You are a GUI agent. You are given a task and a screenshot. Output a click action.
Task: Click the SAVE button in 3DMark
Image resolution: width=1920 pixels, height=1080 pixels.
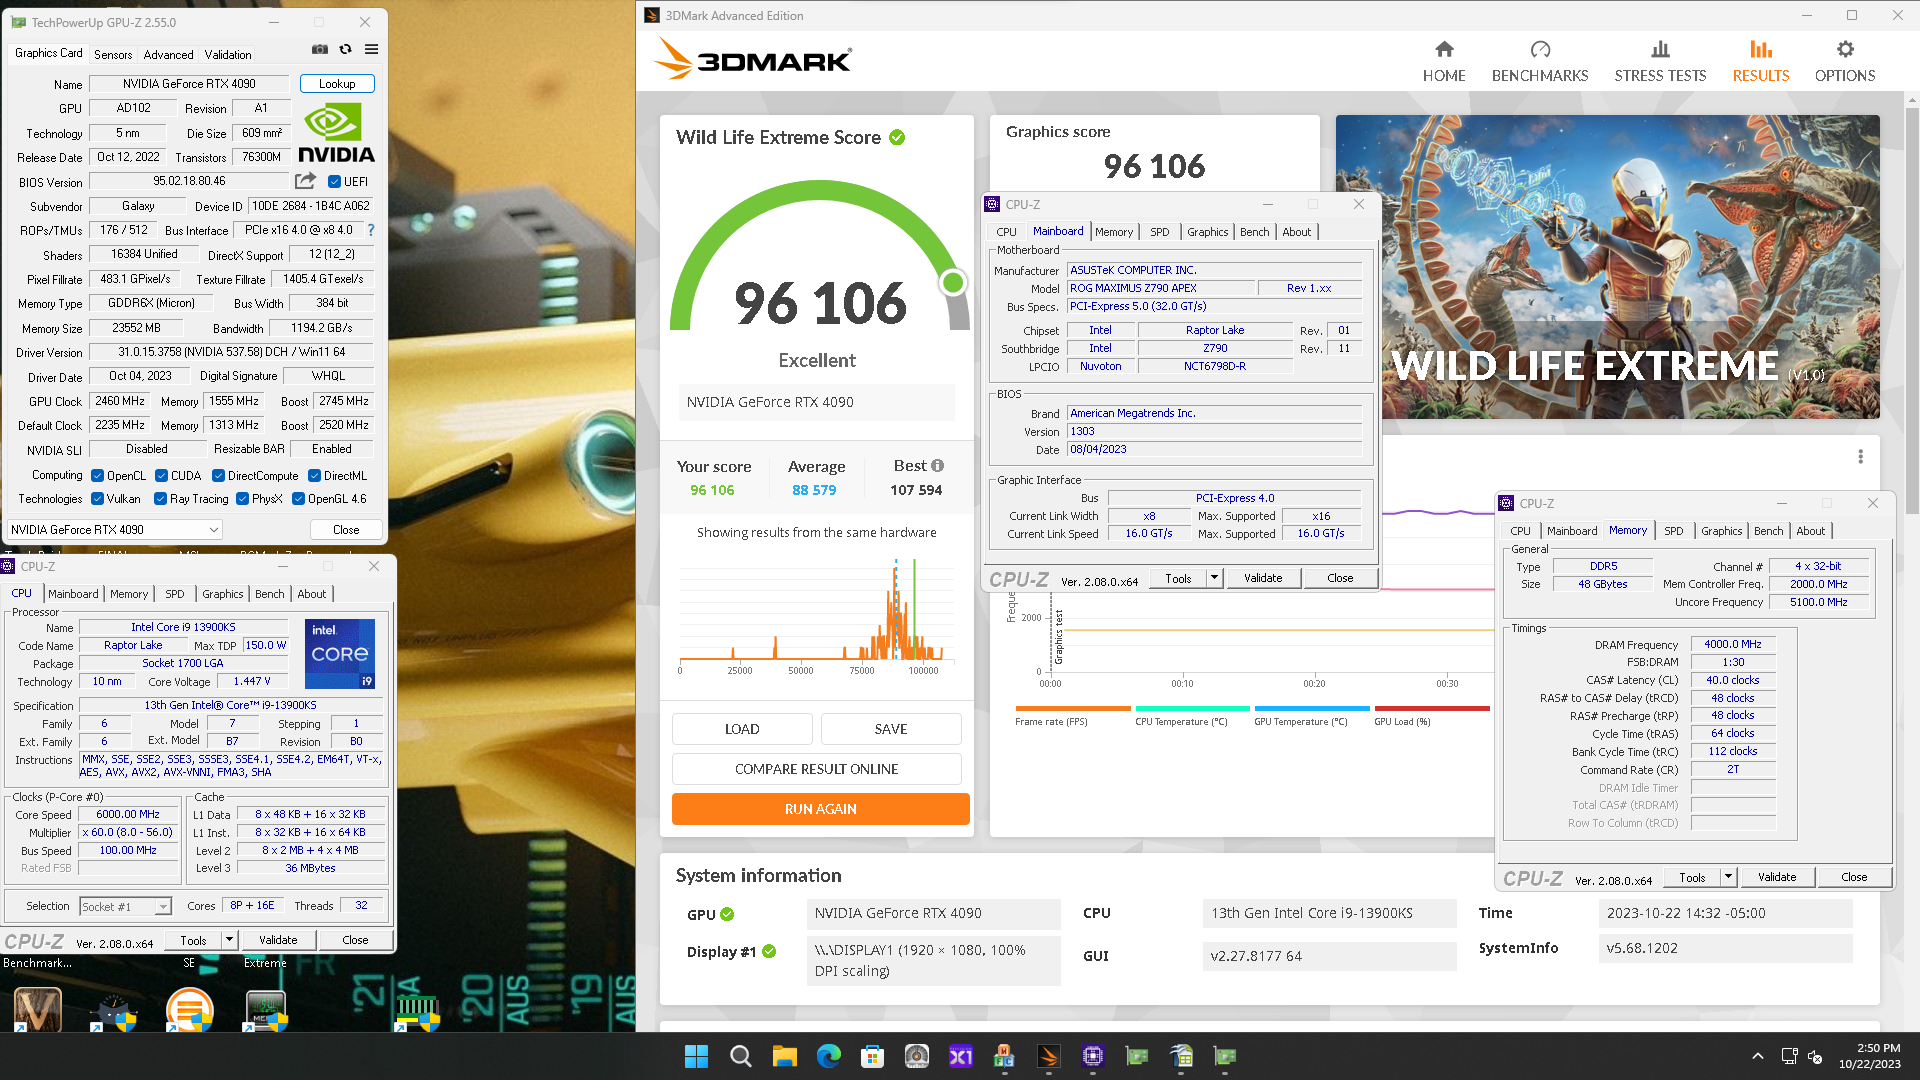tap(891, 729)
